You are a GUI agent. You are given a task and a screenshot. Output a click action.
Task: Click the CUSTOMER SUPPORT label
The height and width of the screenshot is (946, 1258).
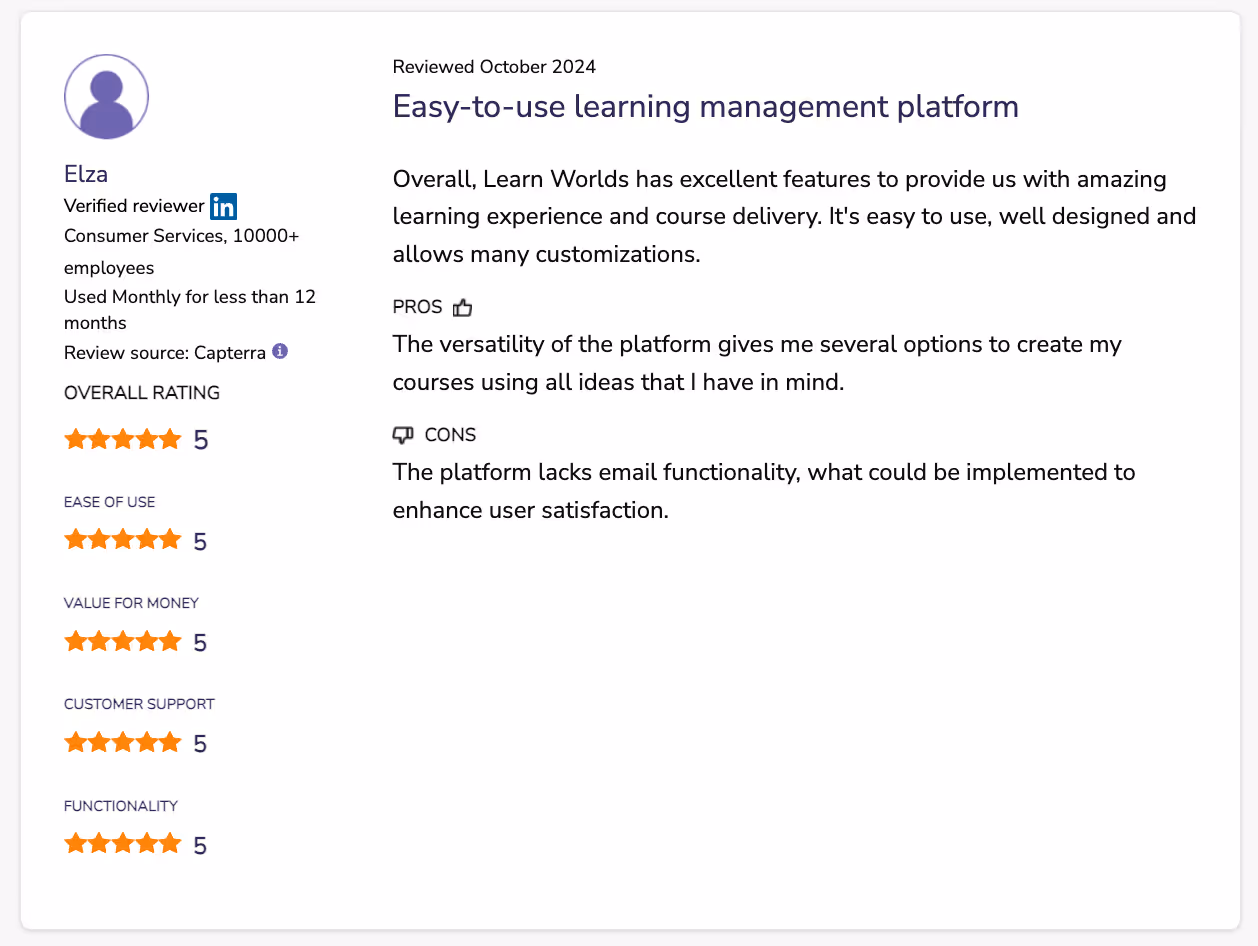click(x=139, y=704)
